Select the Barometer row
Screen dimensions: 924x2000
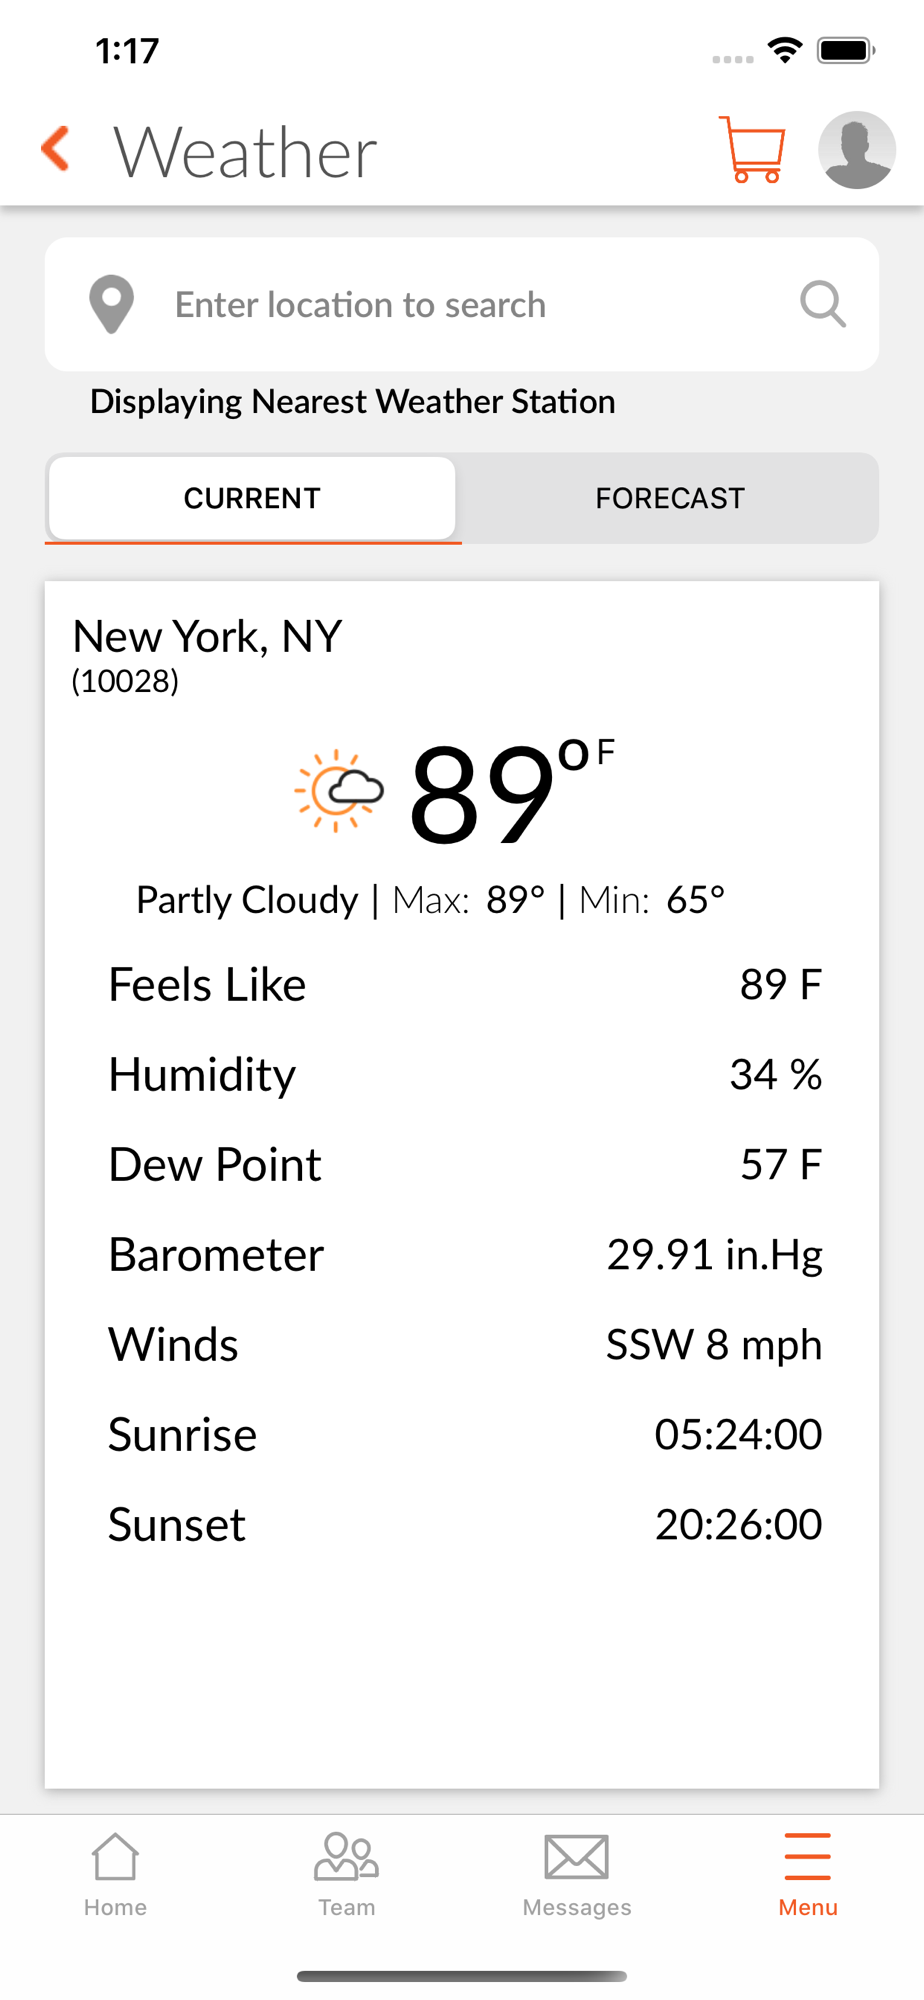point(465,1255)
